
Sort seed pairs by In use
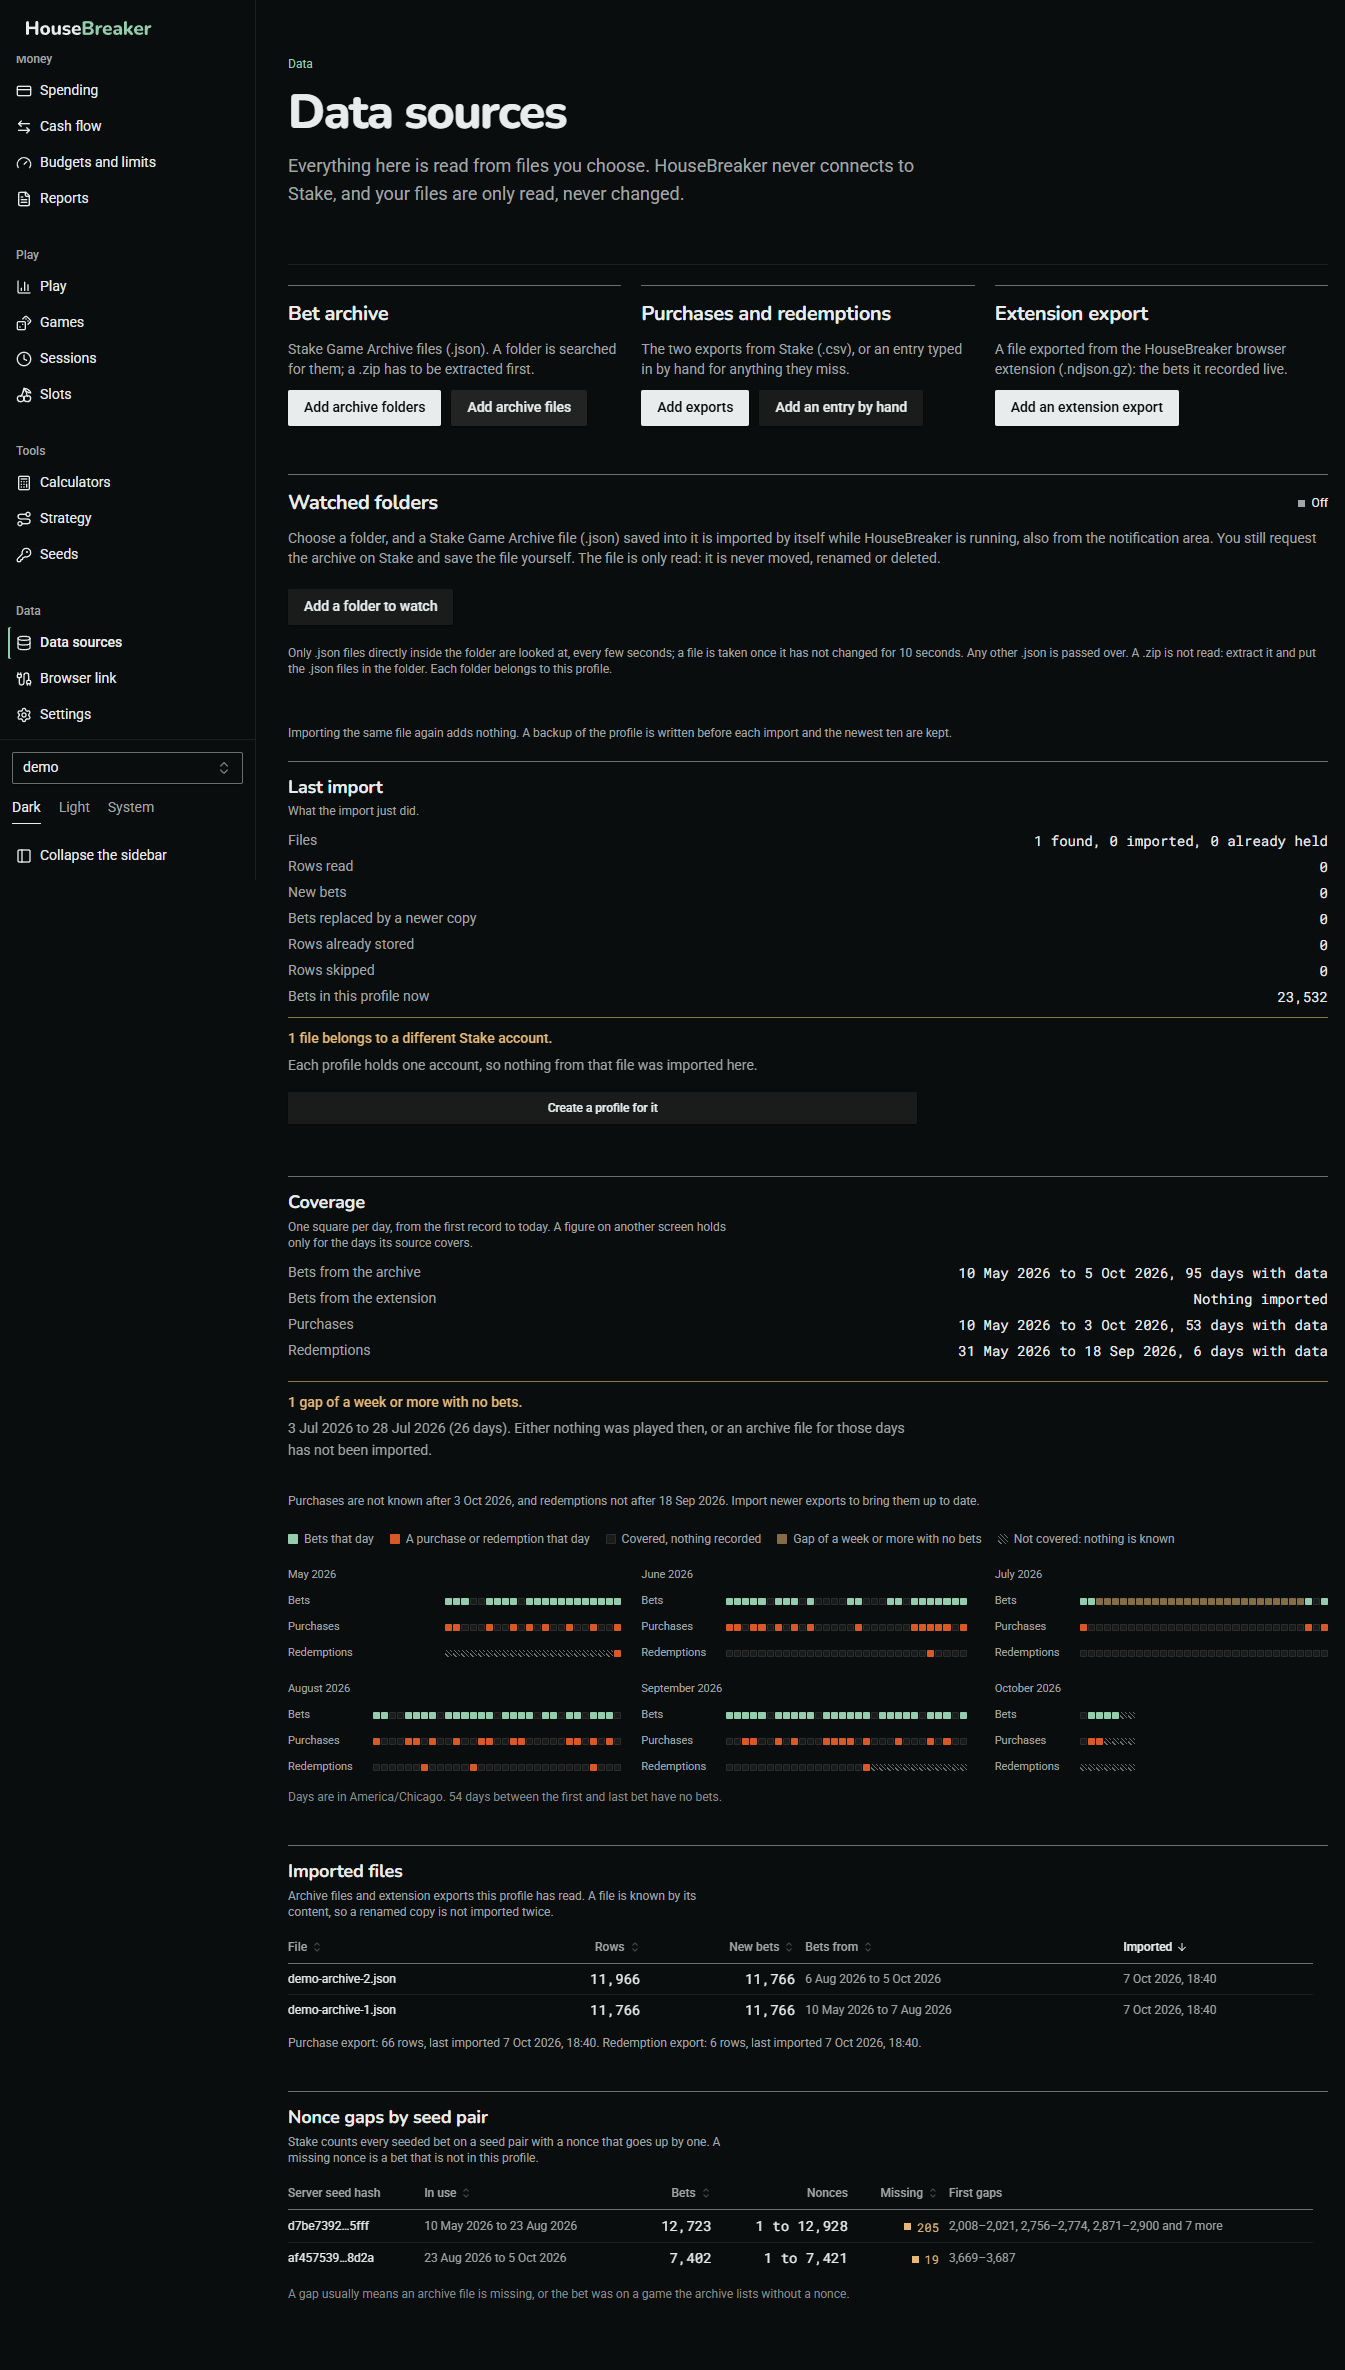coord(447,2193)
